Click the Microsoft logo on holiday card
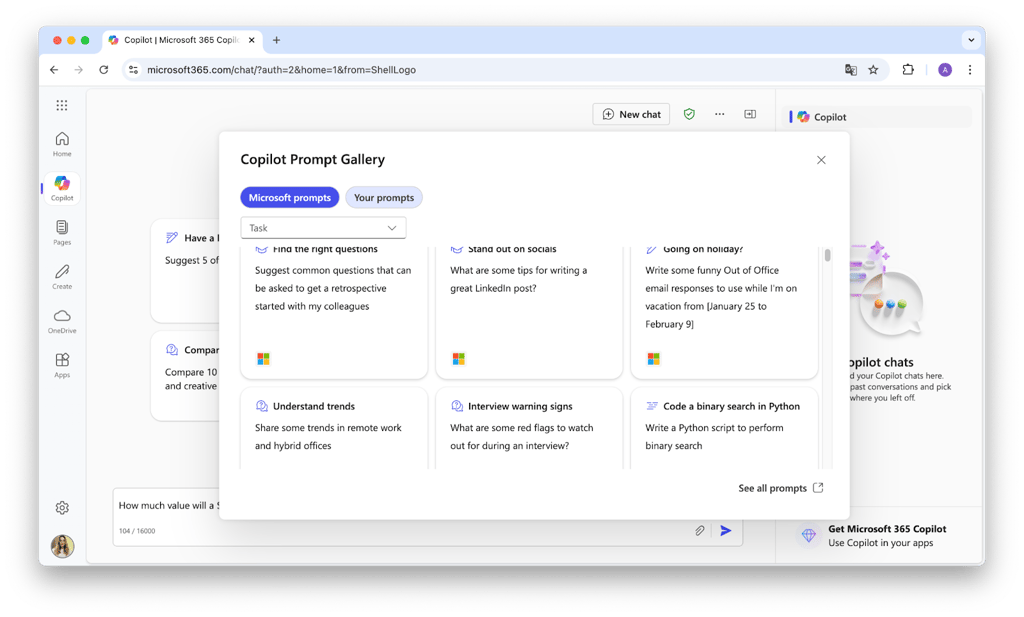 [654, 358]
